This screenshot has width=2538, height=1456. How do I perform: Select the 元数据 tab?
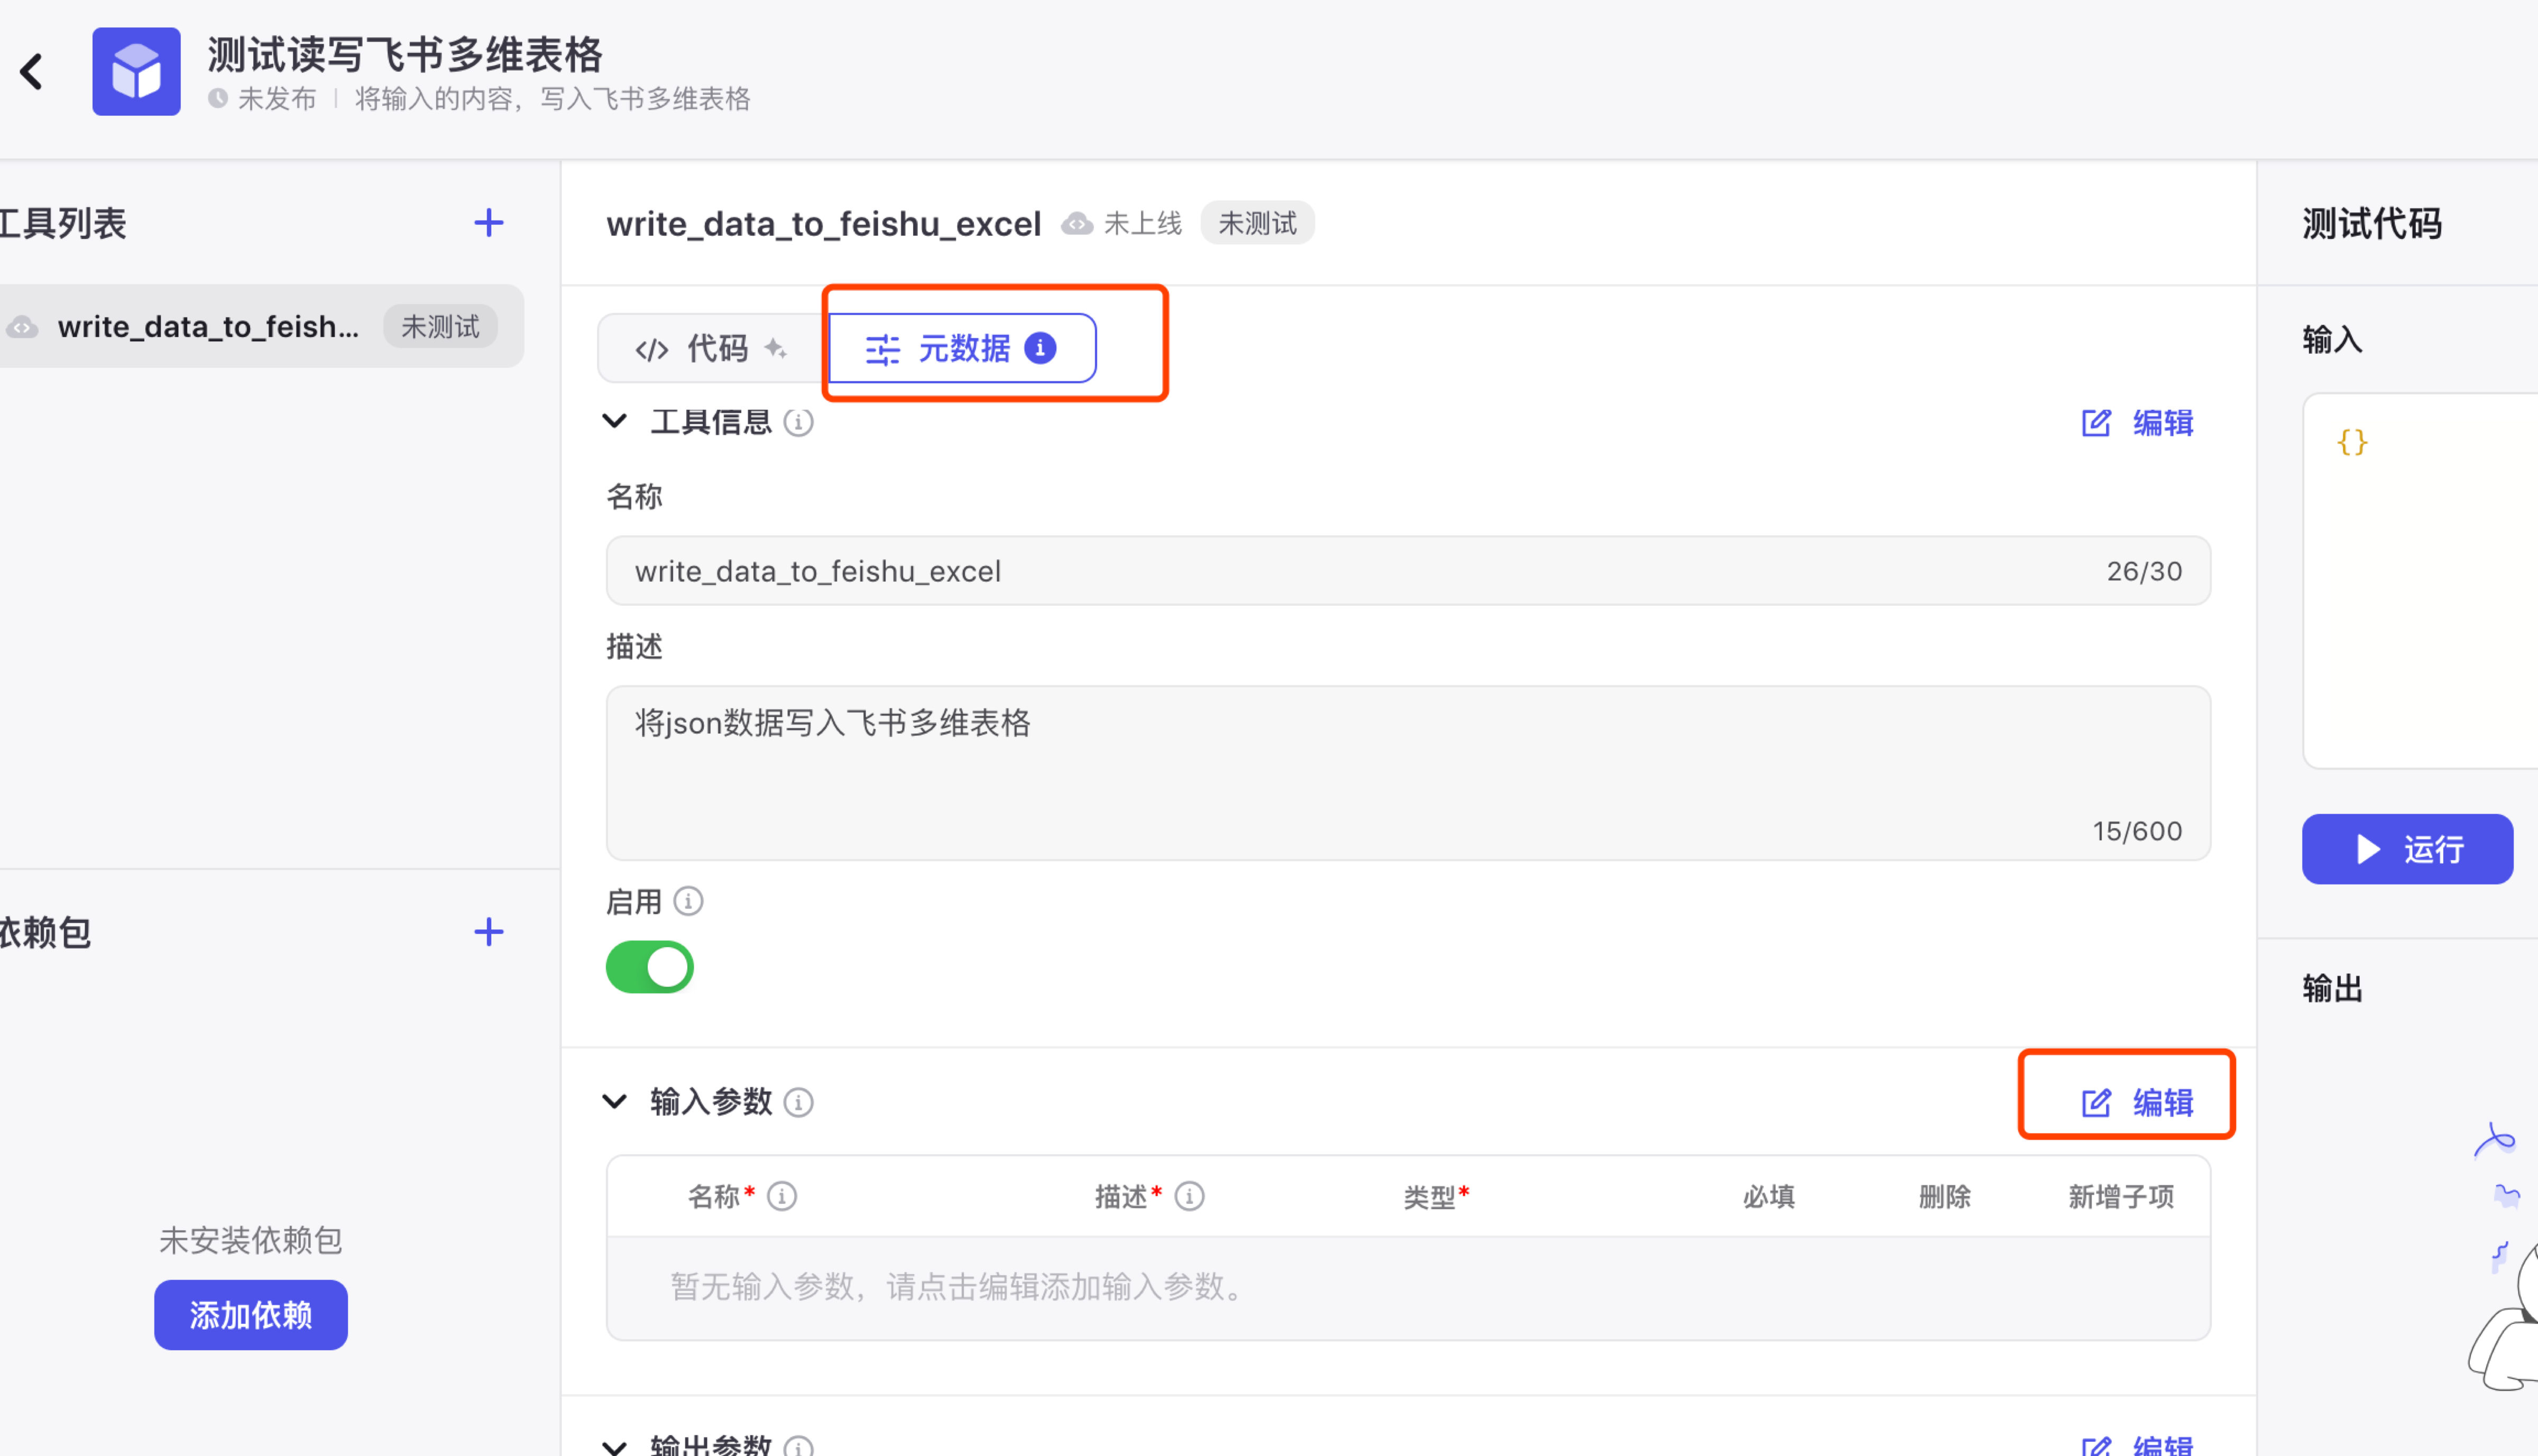click(x=962, y=349)
